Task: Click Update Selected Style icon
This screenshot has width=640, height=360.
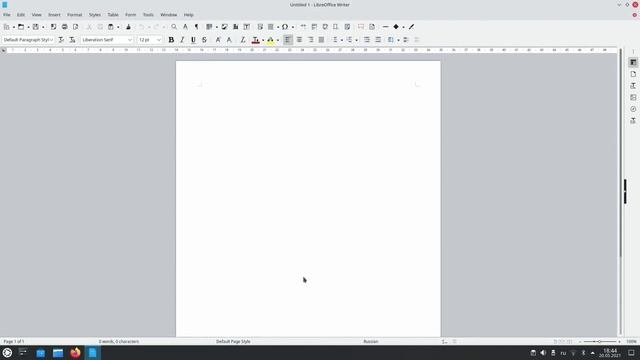Action: pyautogui.click(x=61, y=40)
